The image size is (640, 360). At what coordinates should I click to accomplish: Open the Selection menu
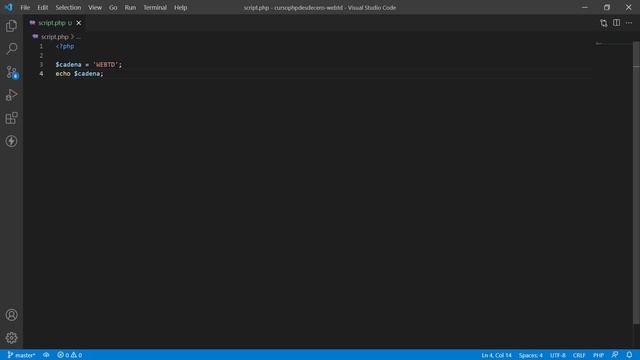(68, 7)
